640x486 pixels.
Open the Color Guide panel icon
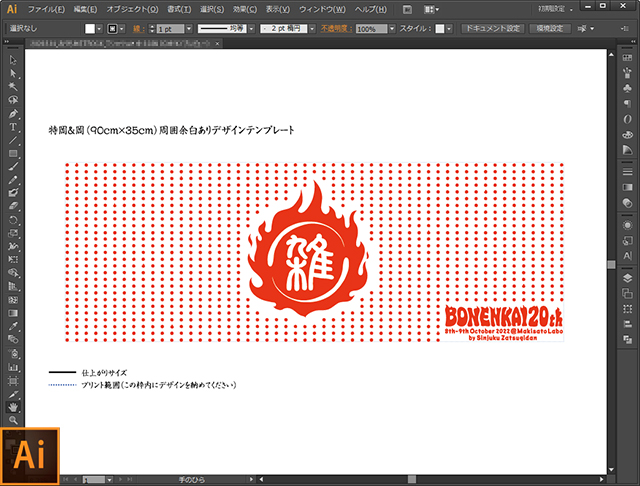(627, 150)
